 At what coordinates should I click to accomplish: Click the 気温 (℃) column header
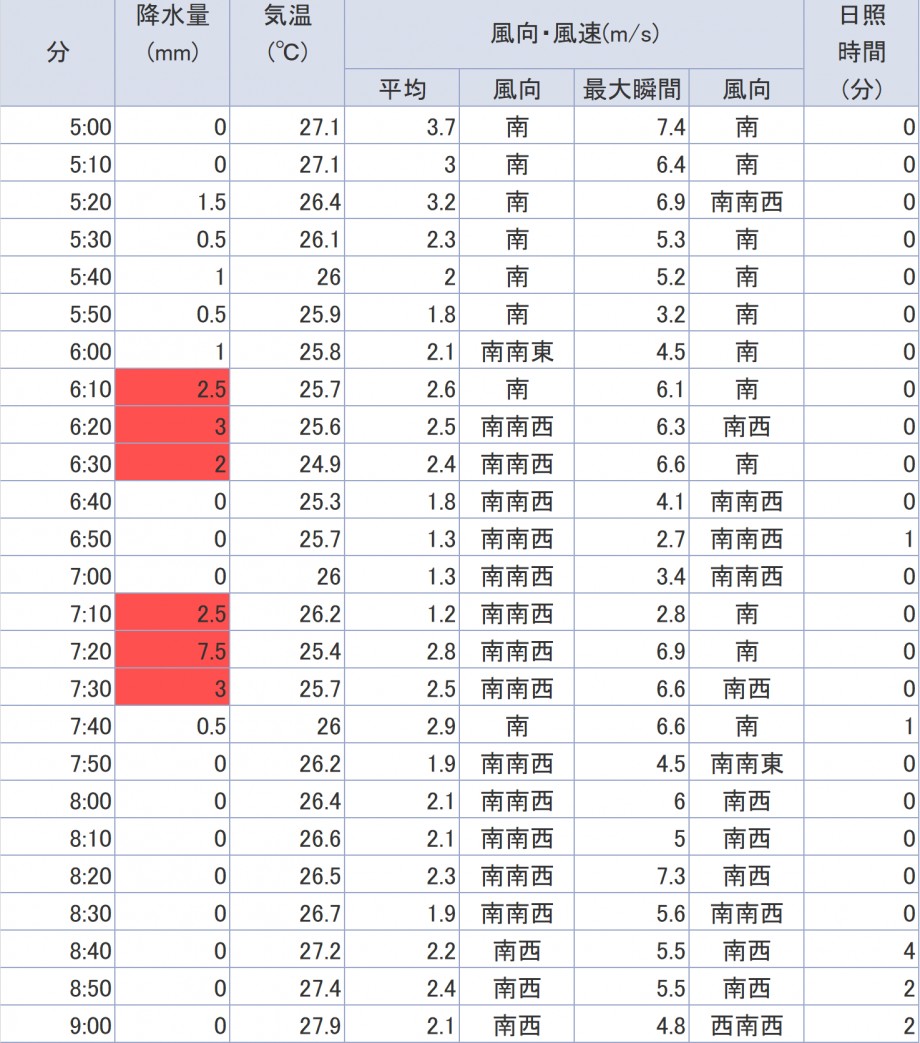287,52
